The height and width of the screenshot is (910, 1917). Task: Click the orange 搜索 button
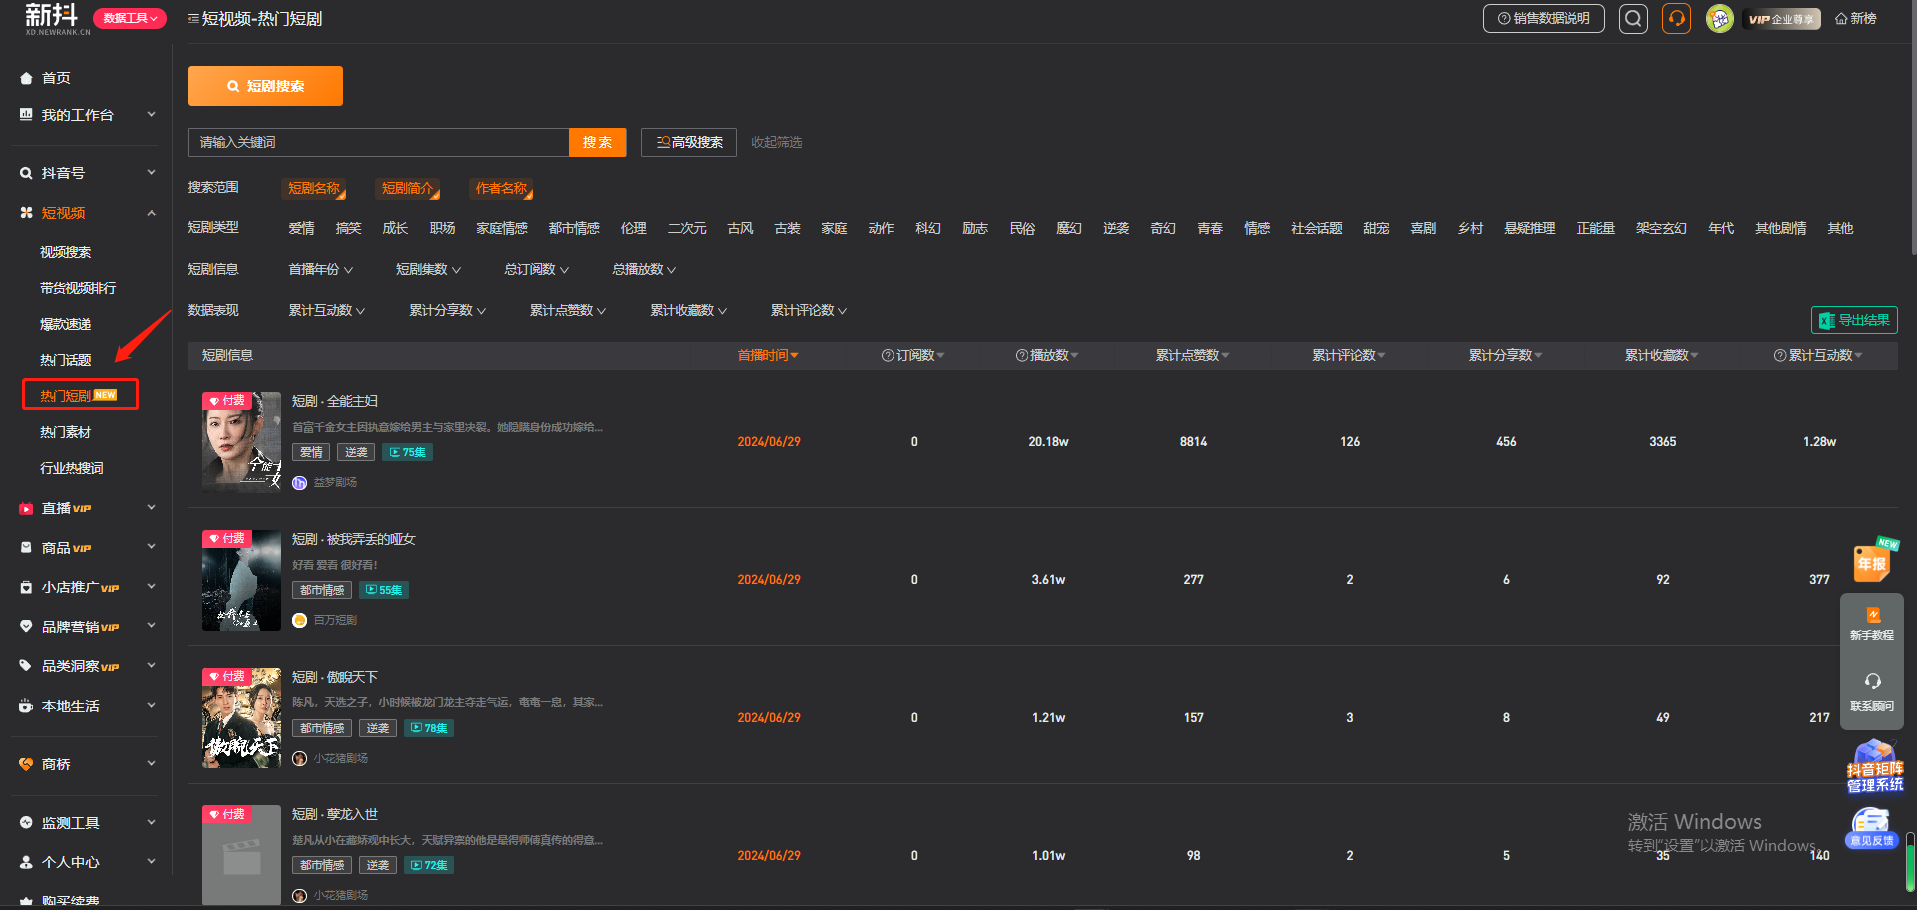point(597,142)
